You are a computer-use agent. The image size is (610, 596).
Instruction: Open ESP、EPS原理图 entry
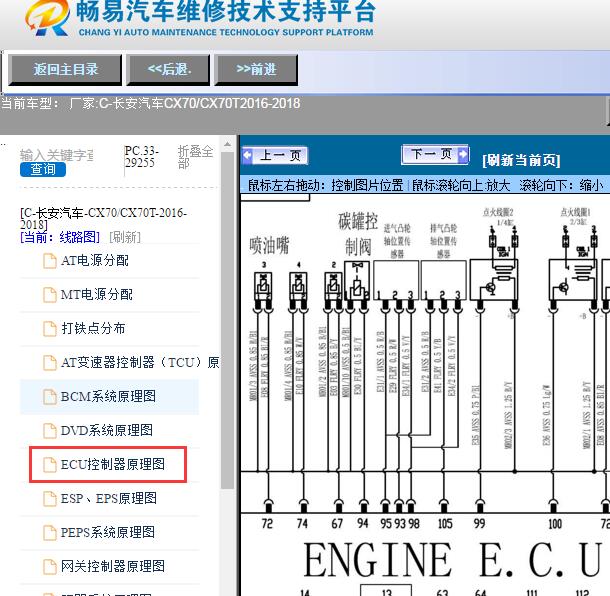pyautogui.click(x=109, y=498)
